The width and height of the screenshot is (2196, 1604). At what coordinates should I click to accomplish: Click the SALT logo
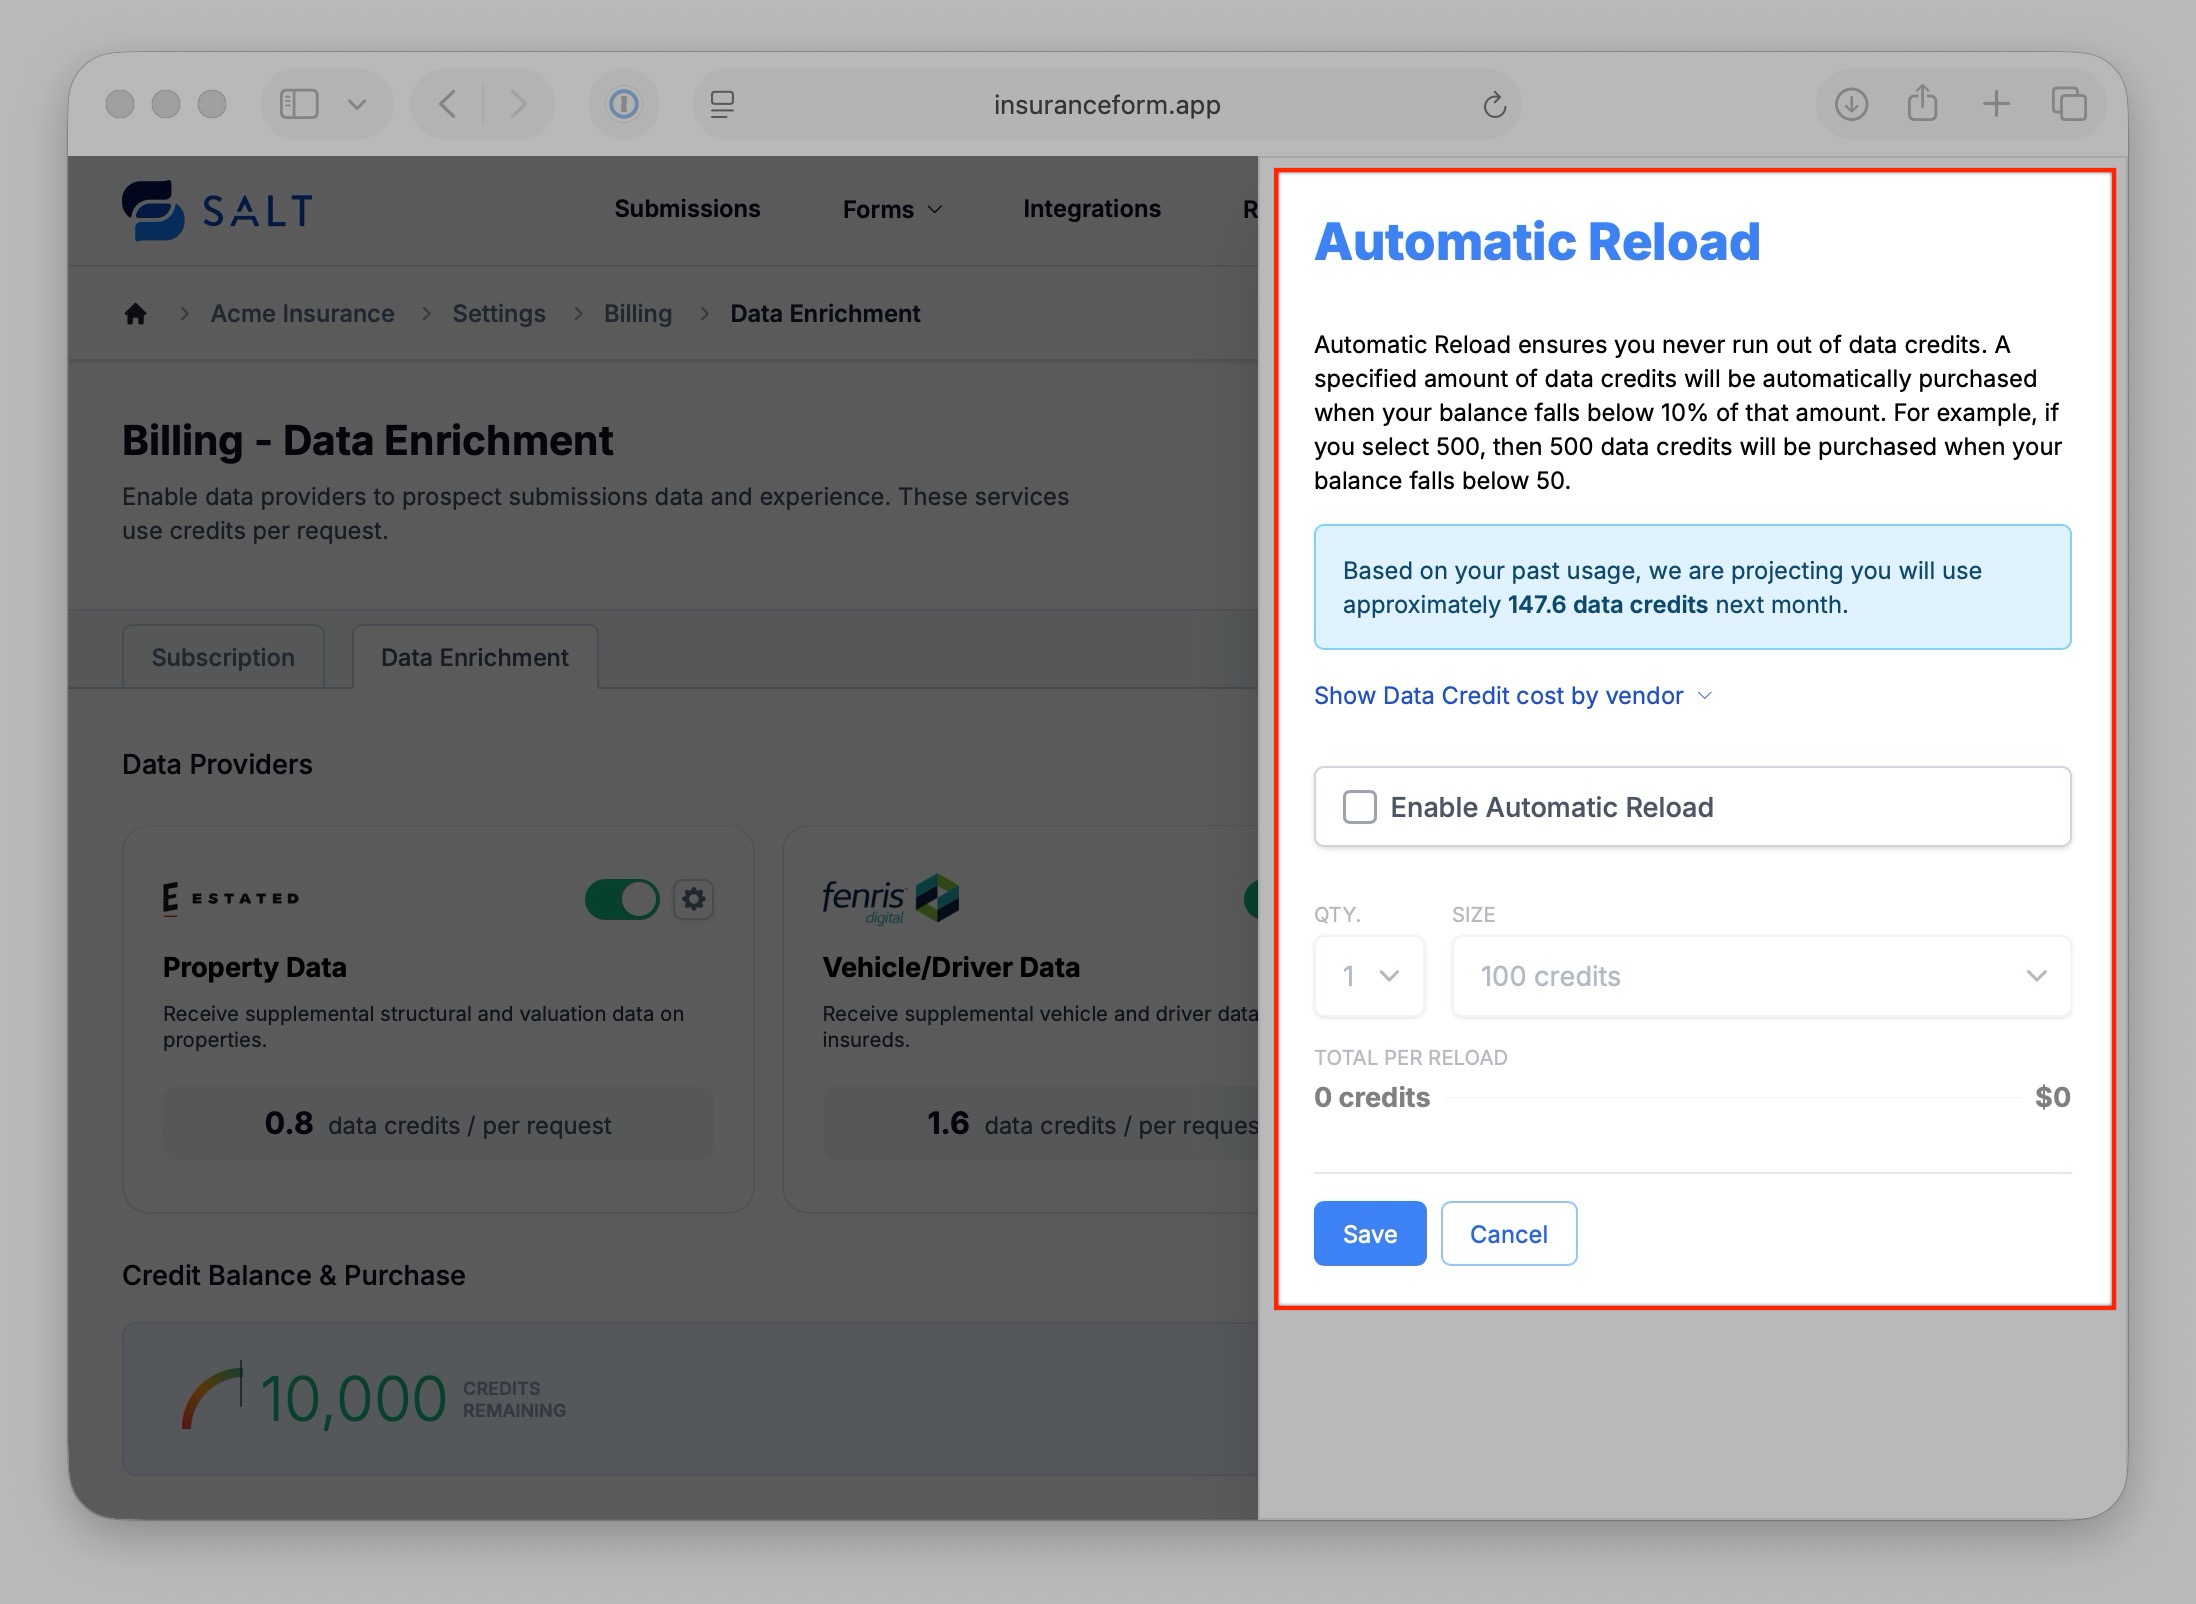tap(217, 210)
